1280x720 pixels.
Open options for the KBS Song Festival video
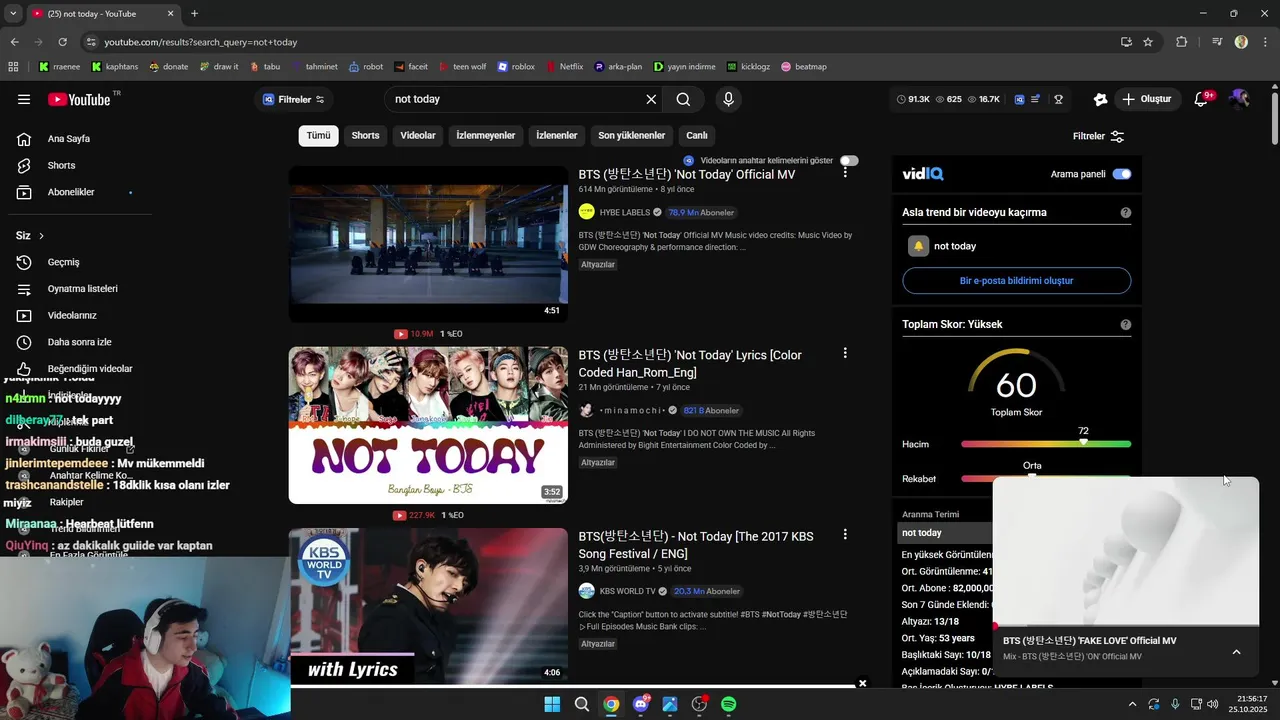click(x=845, y=535)
